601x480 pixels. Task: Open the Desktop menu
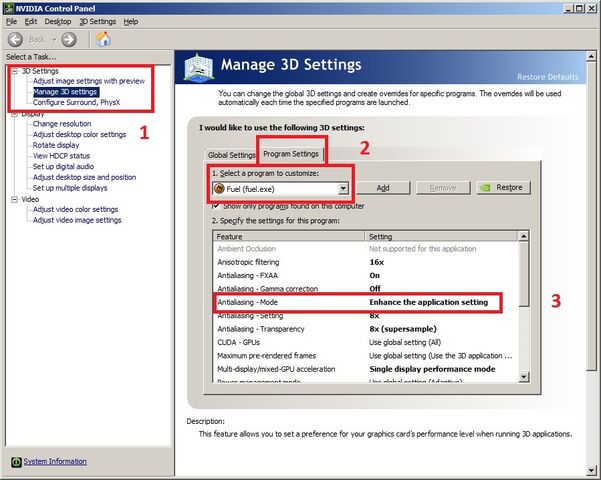tap(58, 22)
